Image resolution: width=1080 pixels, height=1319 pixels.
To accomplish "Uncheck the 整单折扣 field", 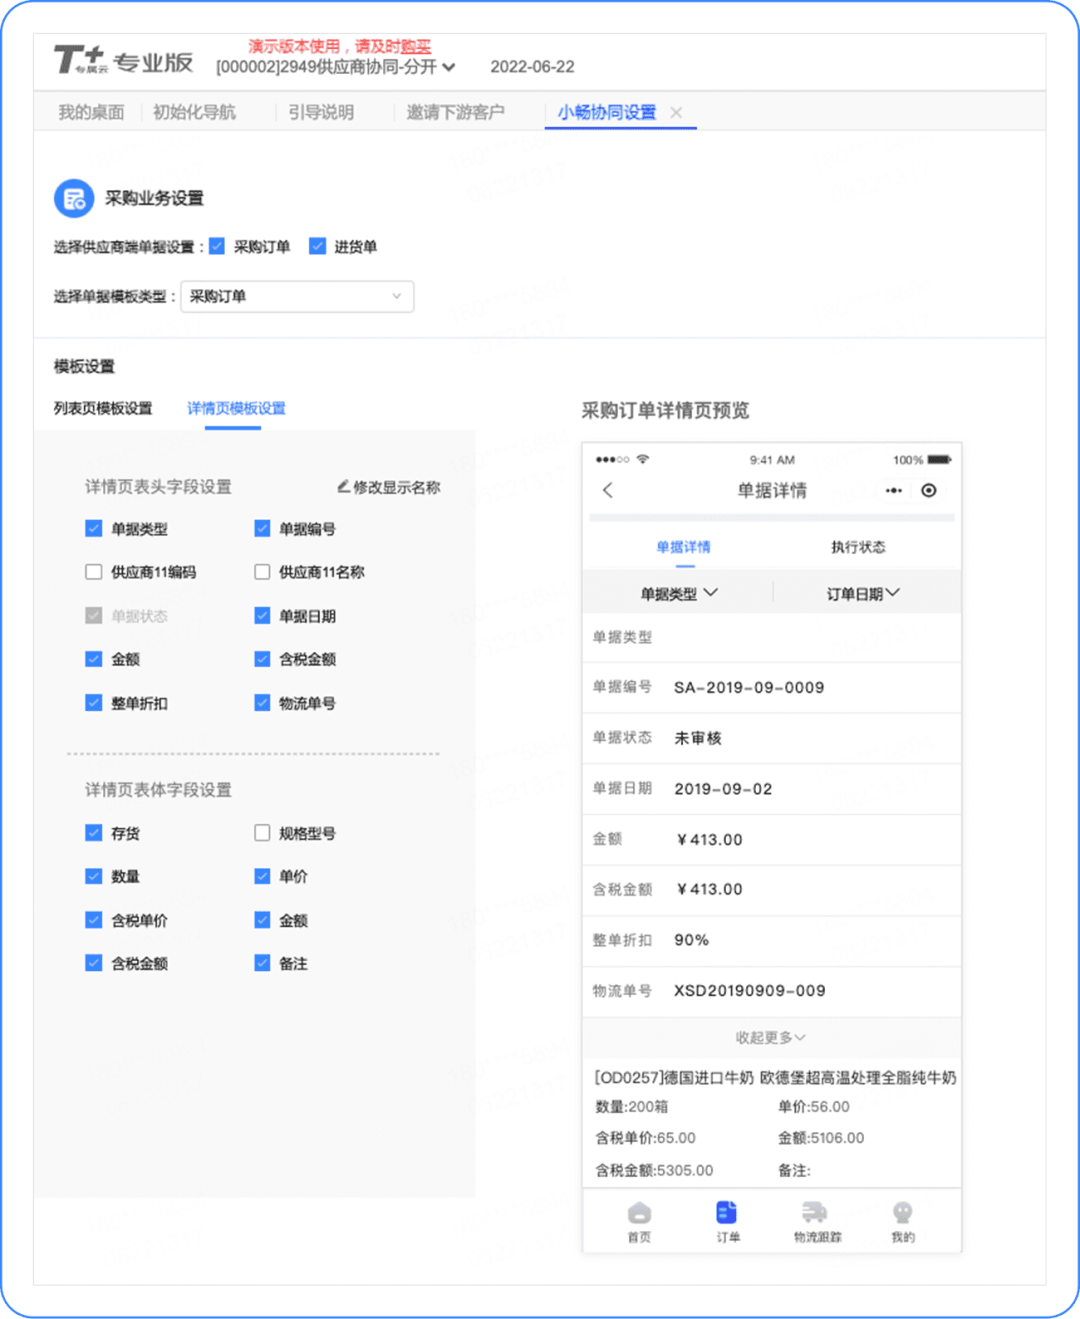I will coord(94,702).
